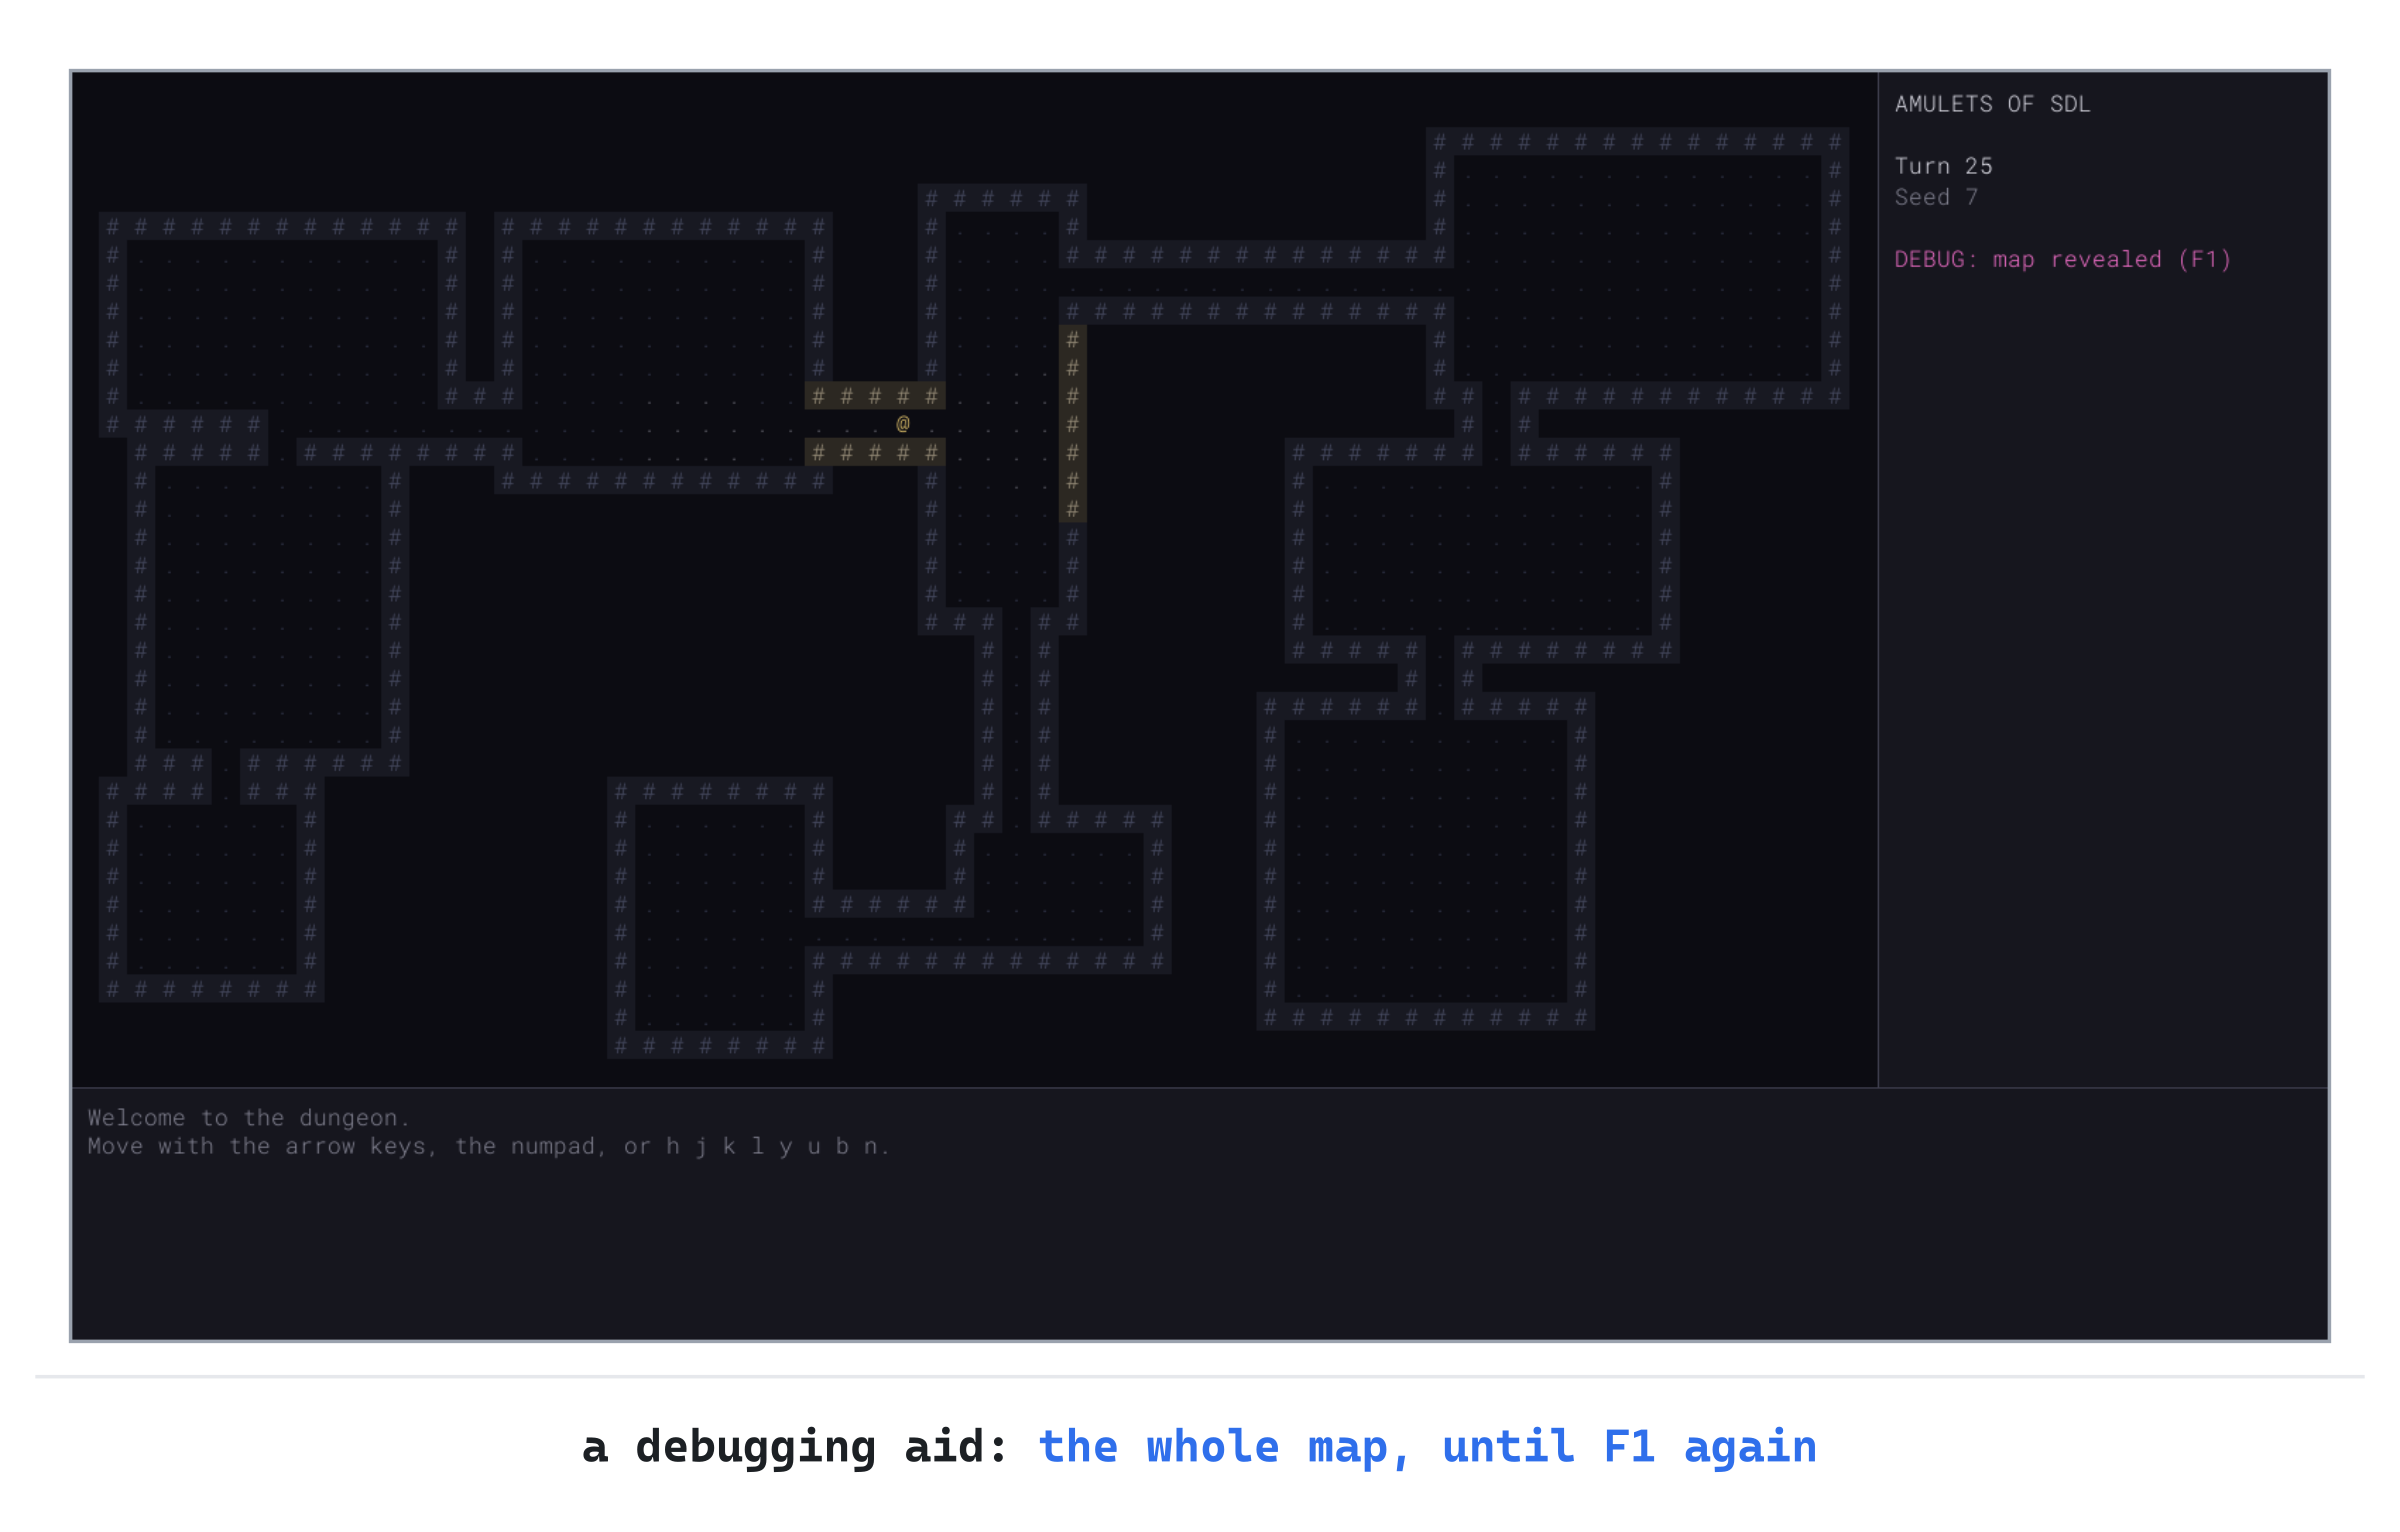Click the AMULETS OF SDL title
The height and width of the screenshot is (1532, 2400).
[1992, 104]
